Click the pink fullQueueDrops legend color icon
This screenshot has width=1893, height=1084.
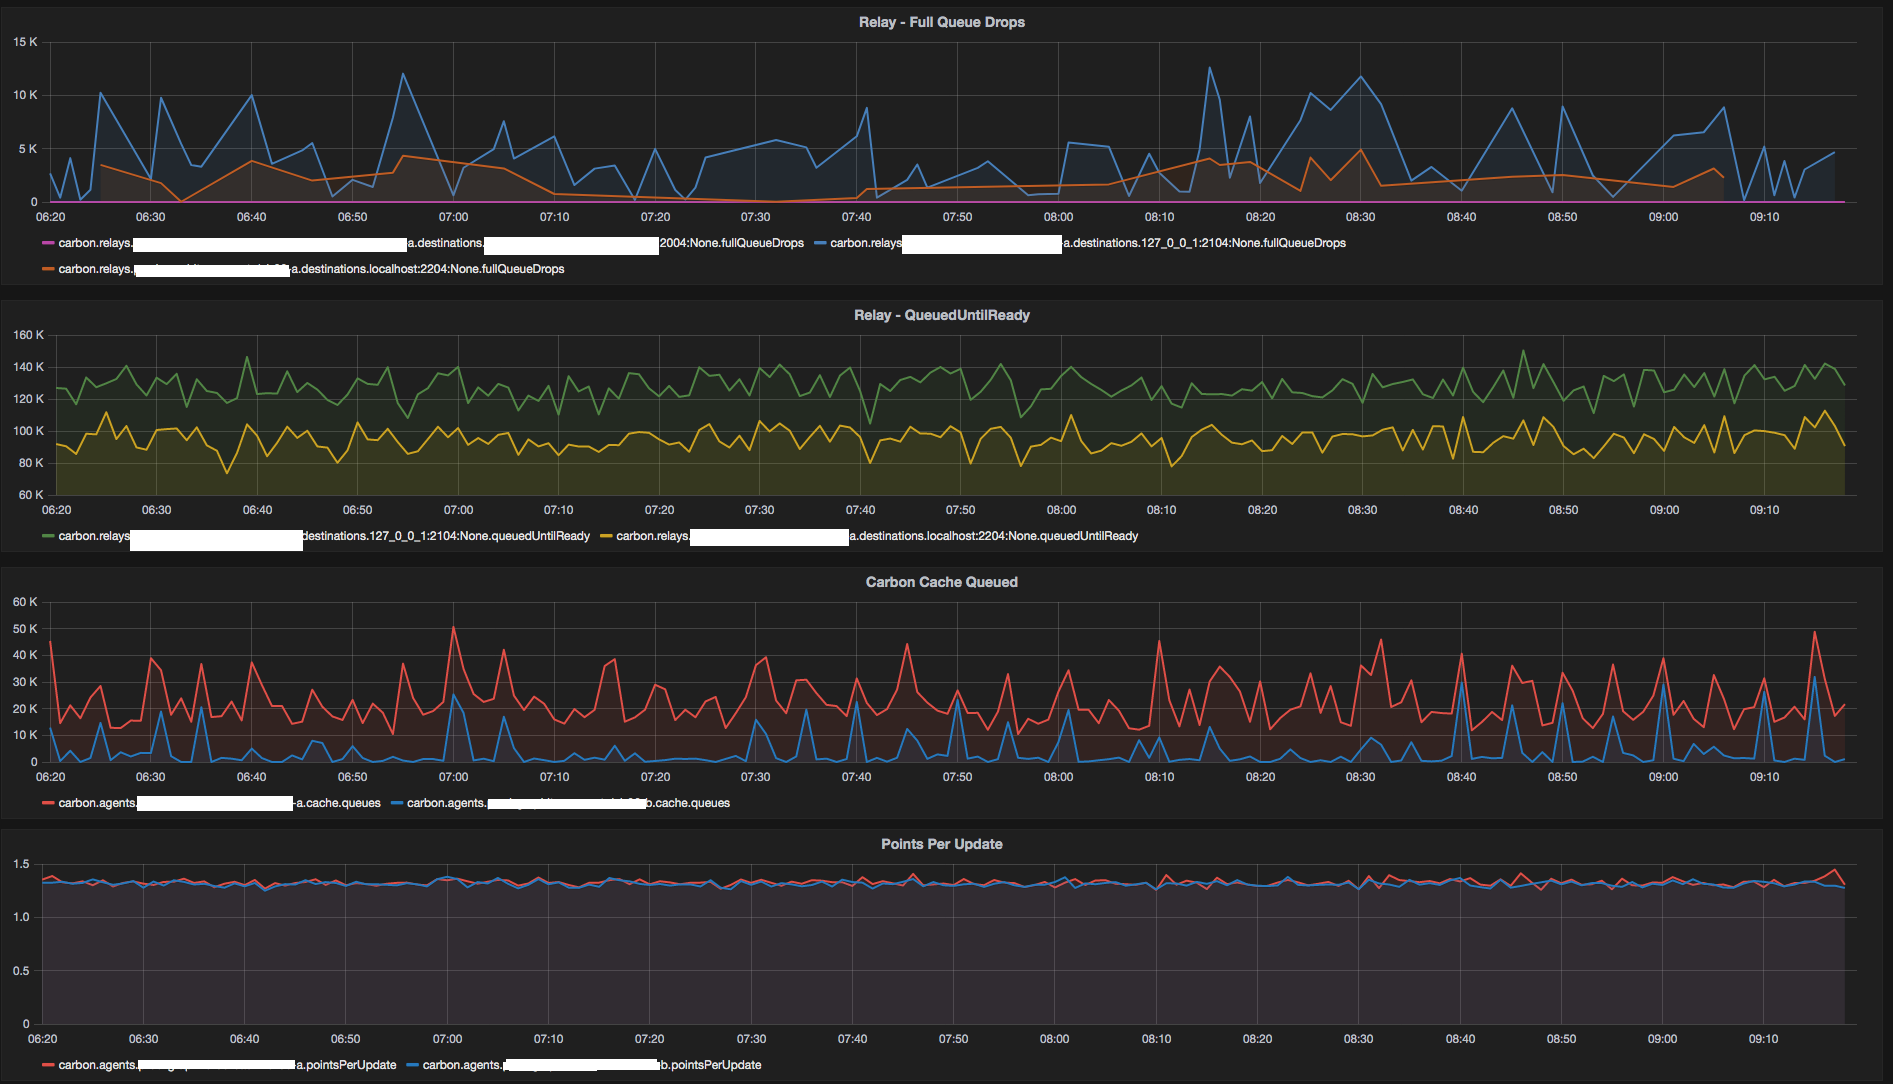point(47,243)
